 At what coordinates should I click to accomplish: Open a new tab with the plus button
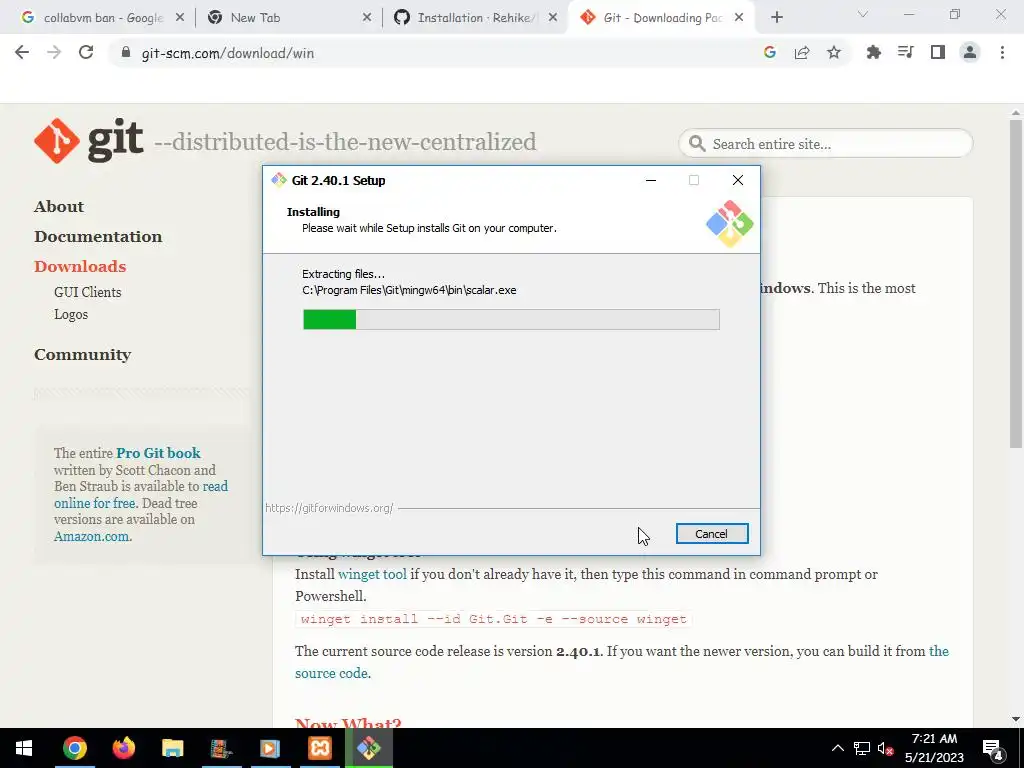(x=776, y=18)
